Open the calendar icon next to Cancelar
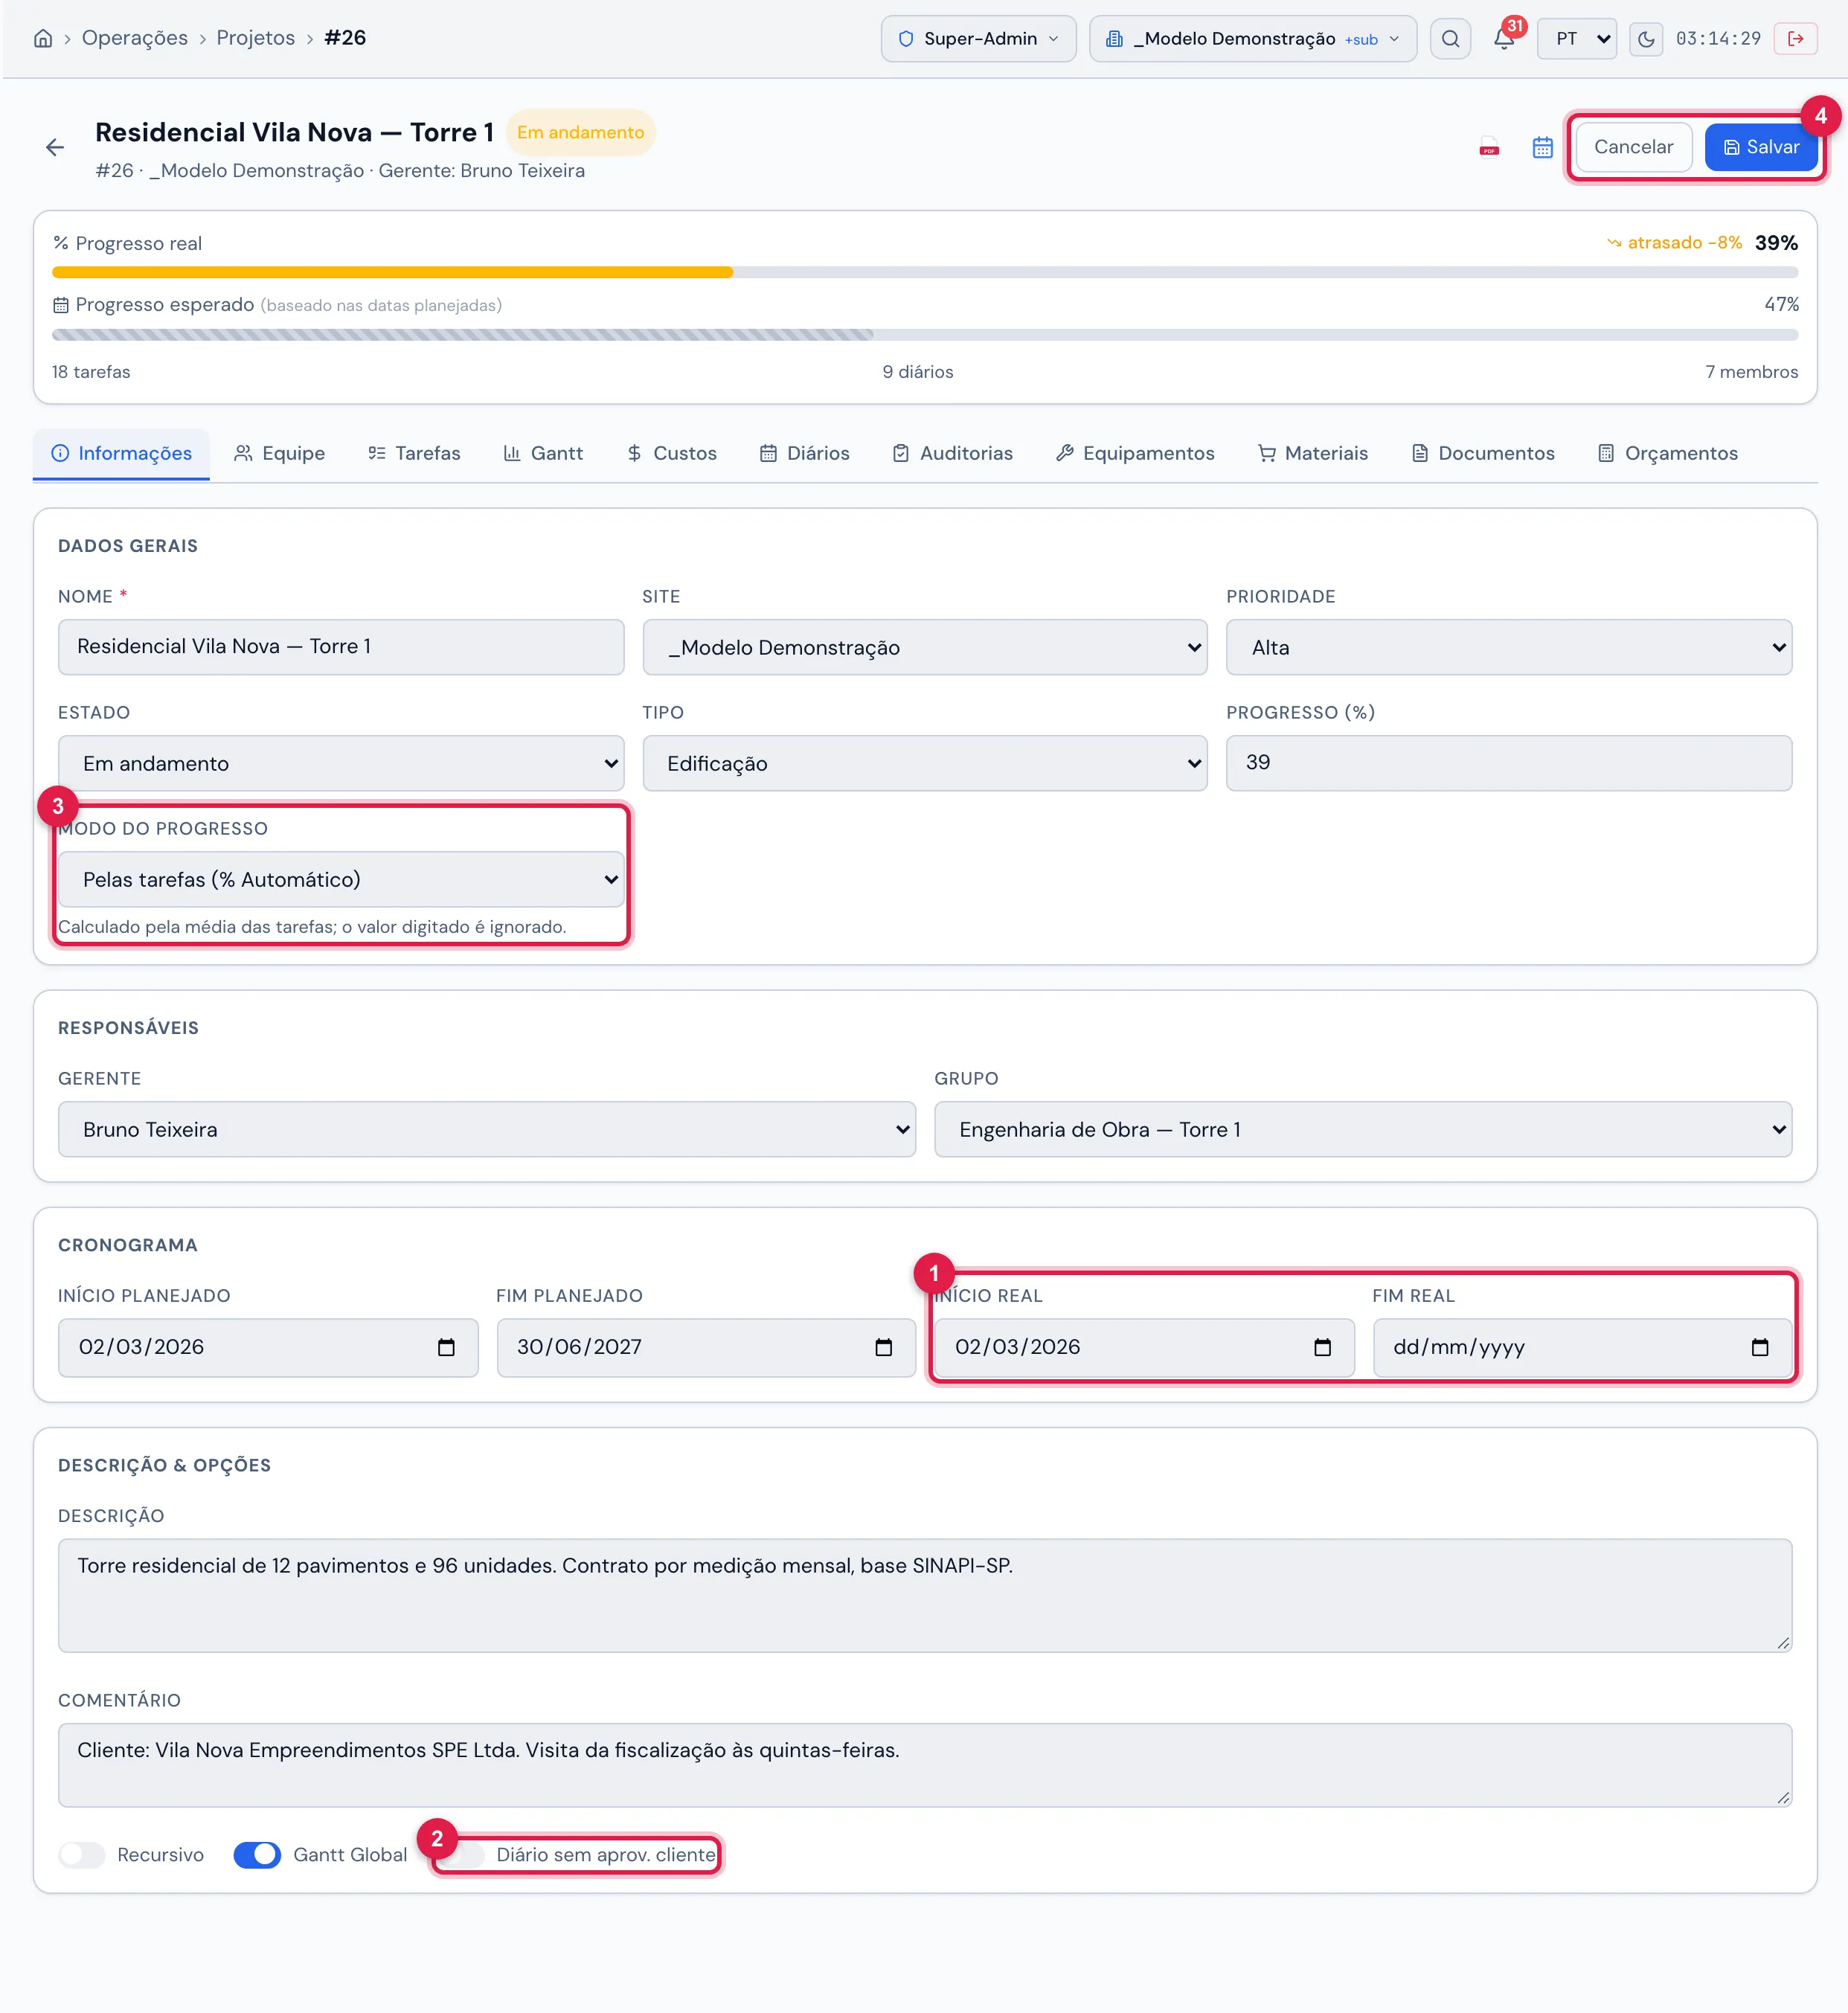The width and height of the screenshot is (1848, 2013). pyautogui.click(x=1542, y=148)
